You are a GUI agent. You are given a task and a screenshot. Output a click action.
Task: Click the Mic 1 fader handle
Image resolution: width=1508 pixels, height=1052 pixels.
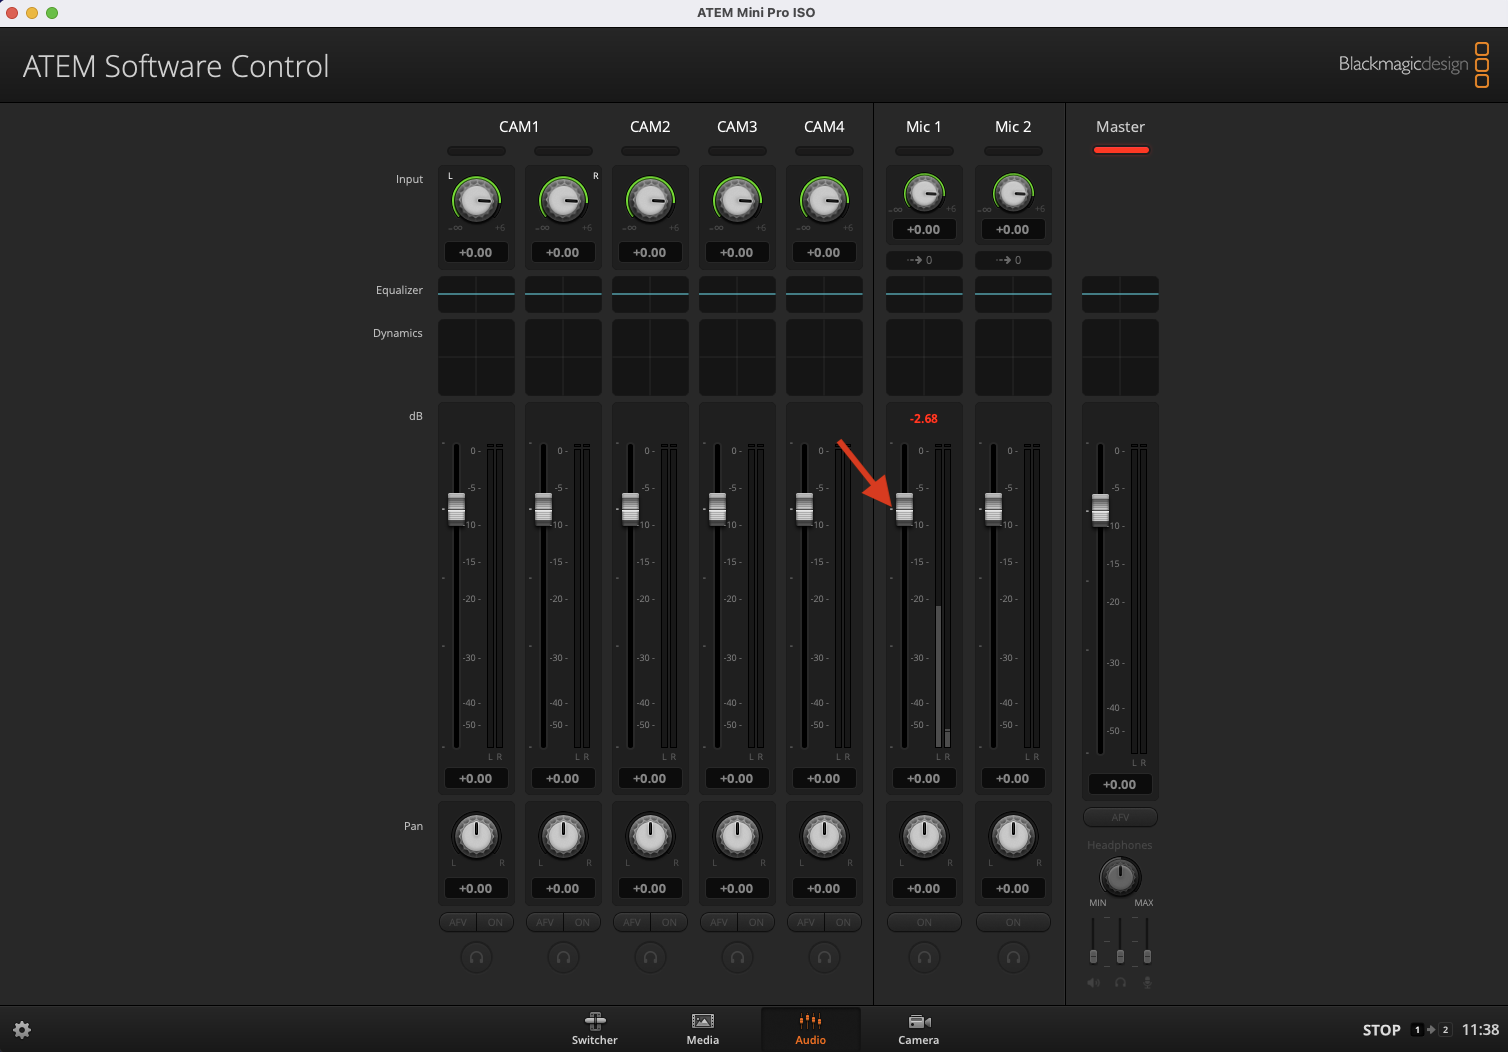pyautogui.click(x=904, y=508)
